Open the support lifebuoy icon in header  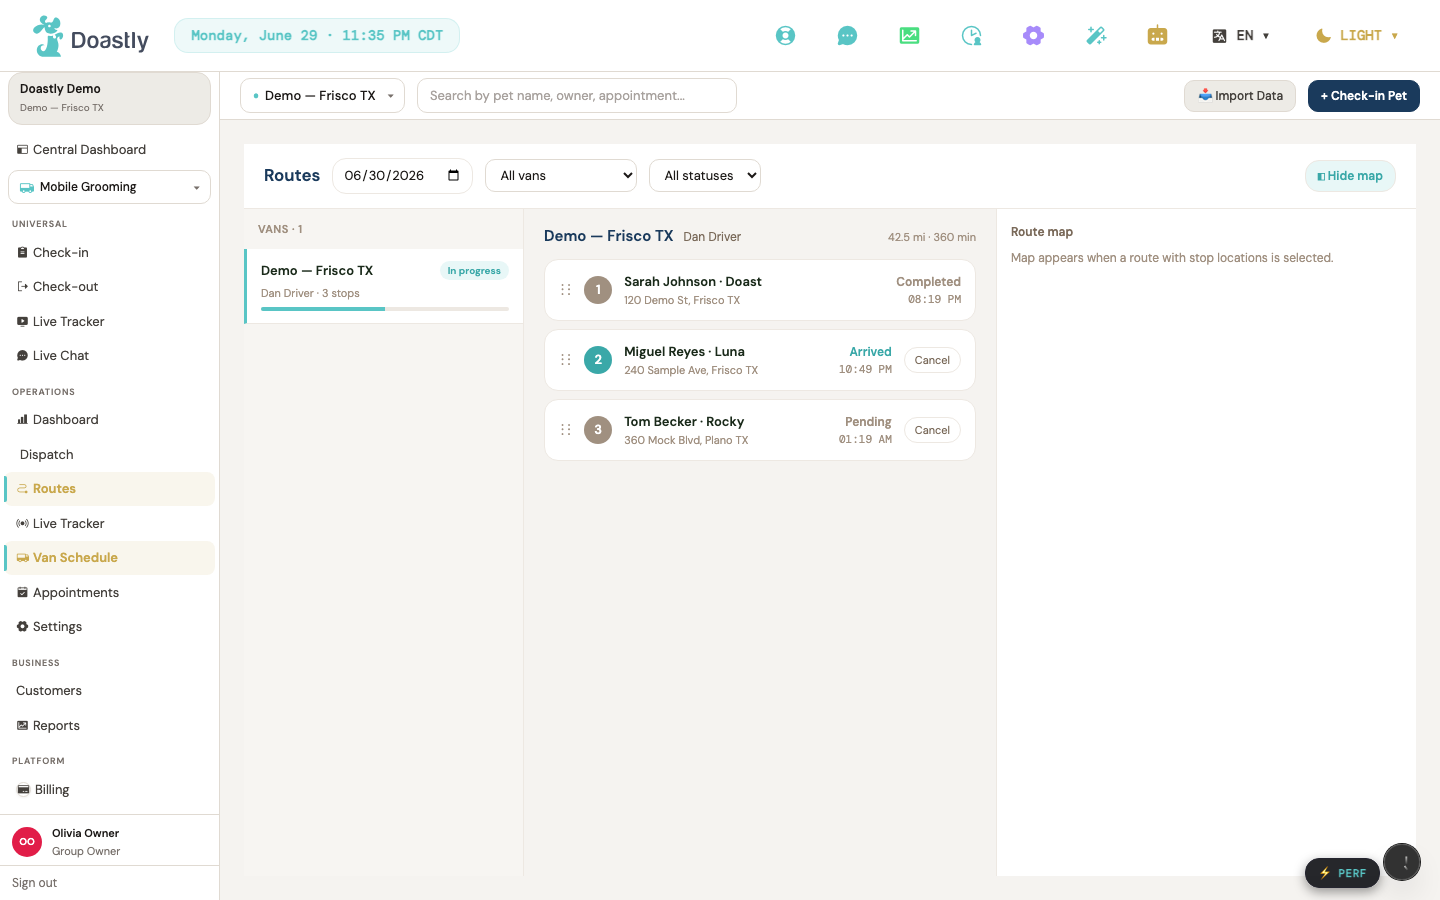785,36
